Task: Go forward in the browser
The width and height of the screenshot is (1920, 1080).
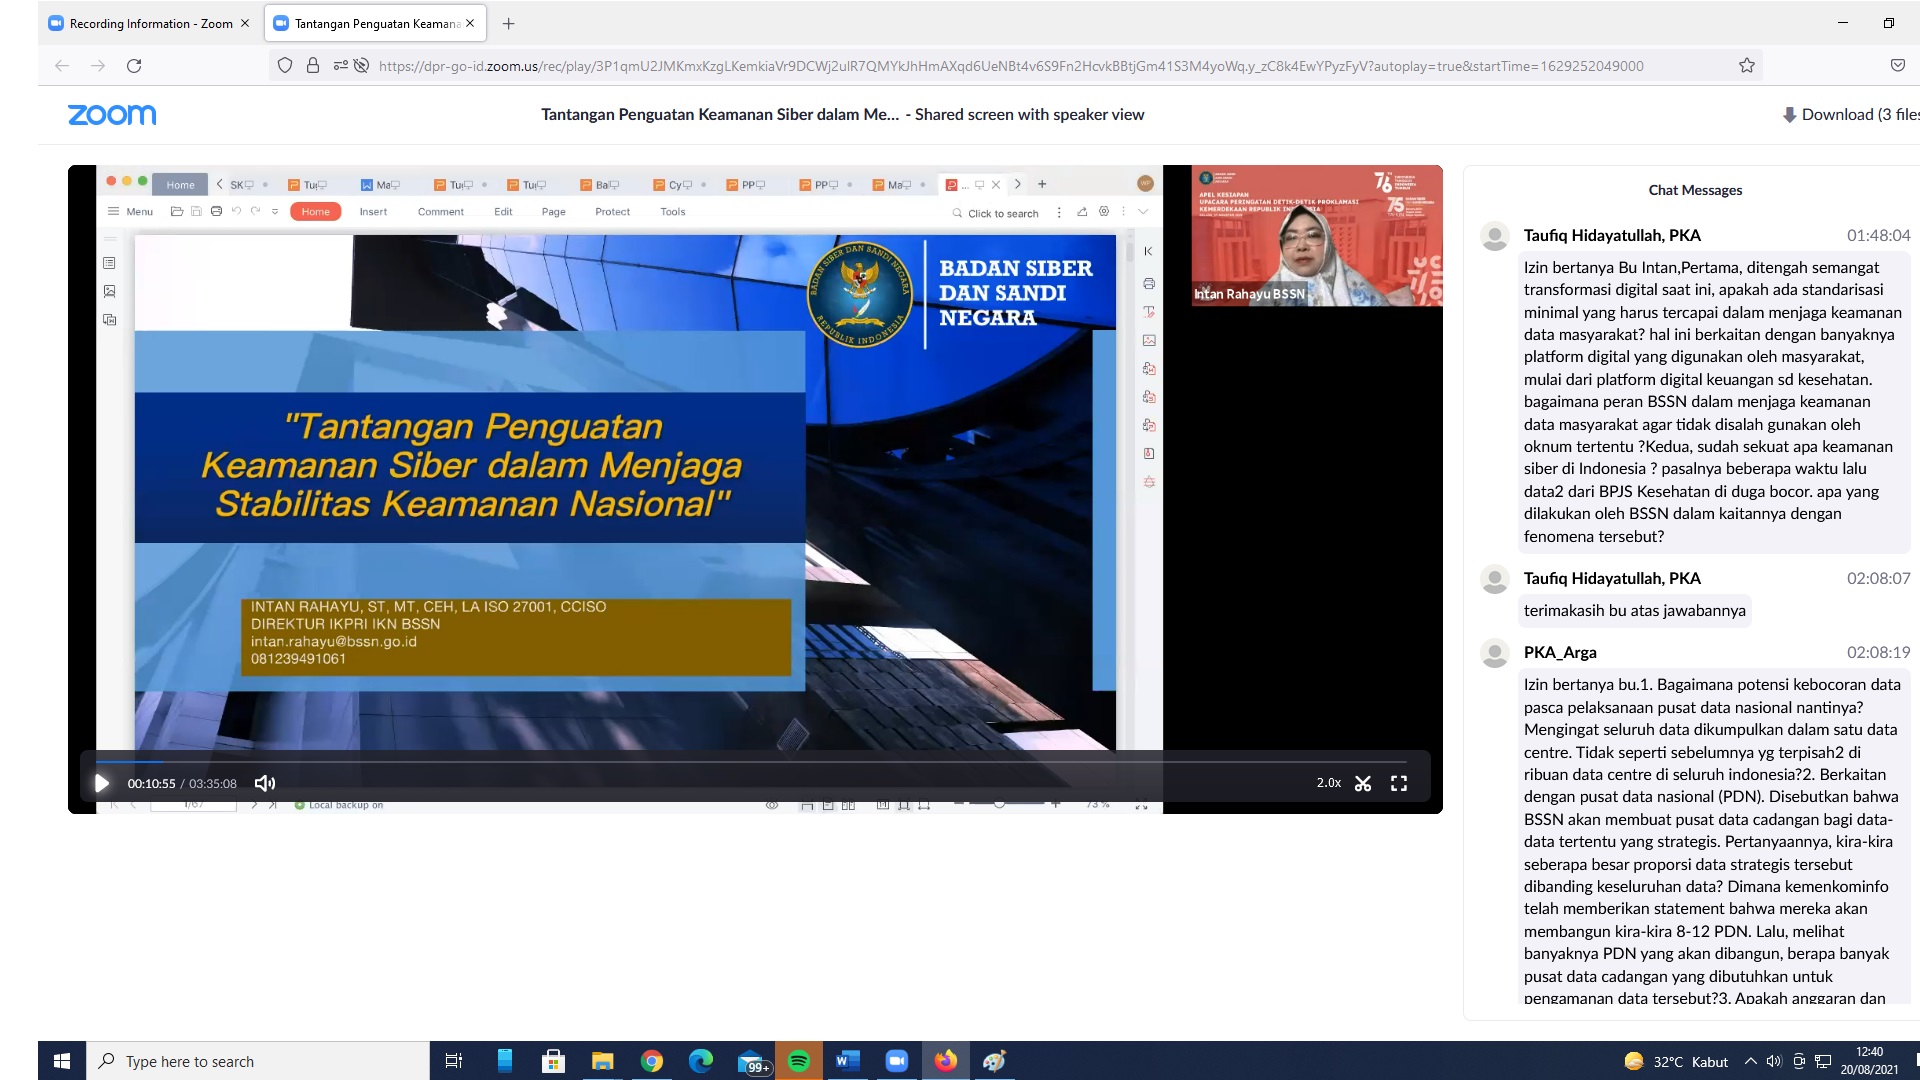Action: [x=98, y=66]
